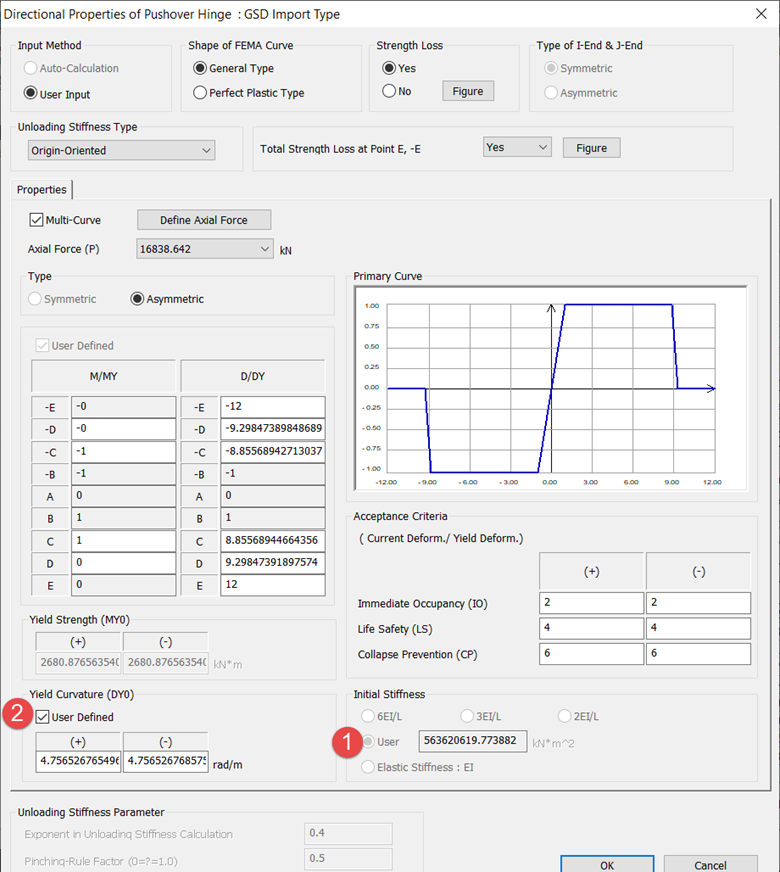
Task: Open the Unloading Stiffness Type dropdown
Action: click(122, 151)
